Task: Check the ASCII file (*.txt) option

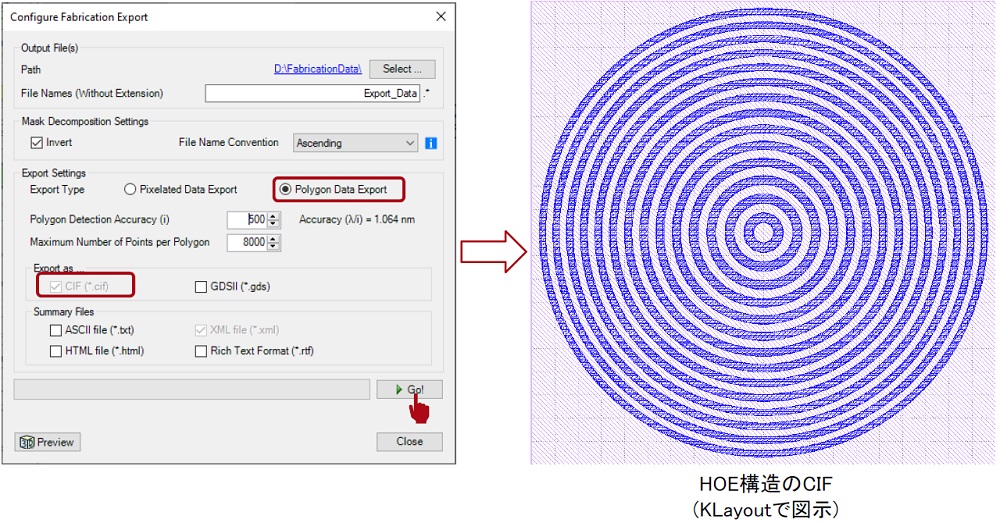Action: tap(56, 330)
